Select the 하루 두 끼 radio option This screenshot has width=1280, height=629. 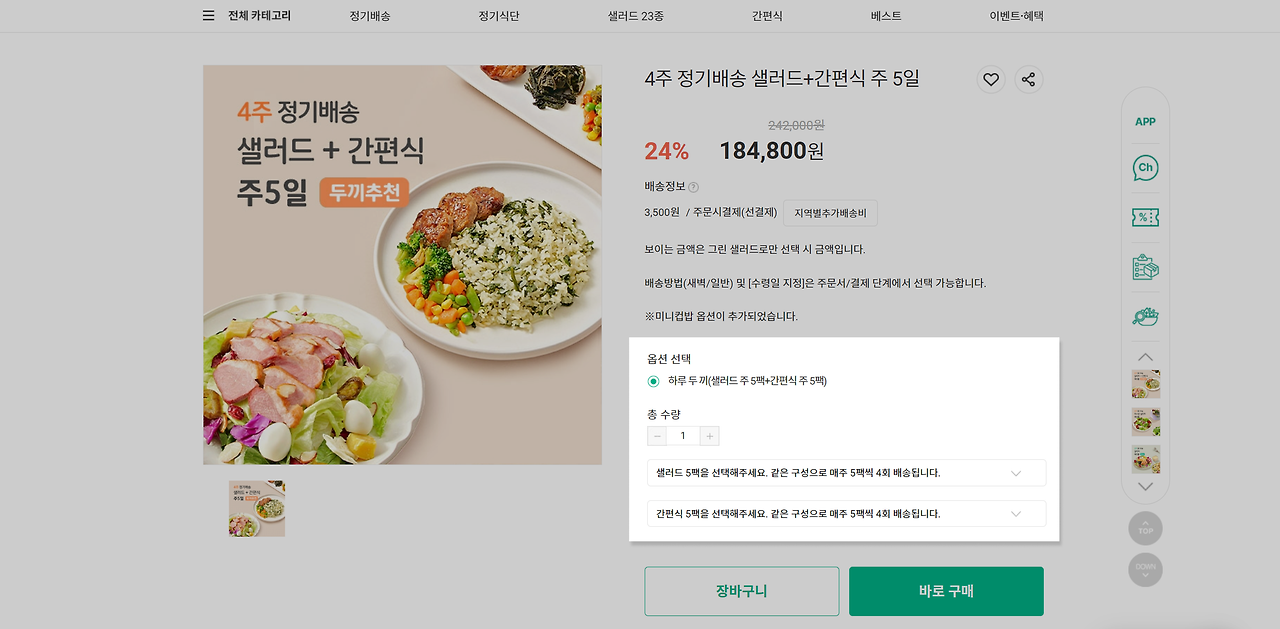point(654,381)
